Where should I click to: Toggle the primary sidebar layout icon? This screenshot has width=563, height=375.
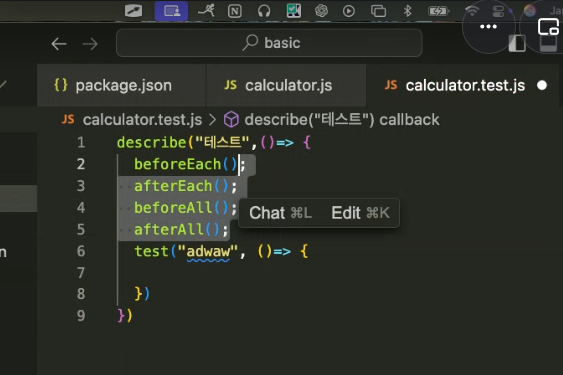pyautogui.click(x=517, y=44)
